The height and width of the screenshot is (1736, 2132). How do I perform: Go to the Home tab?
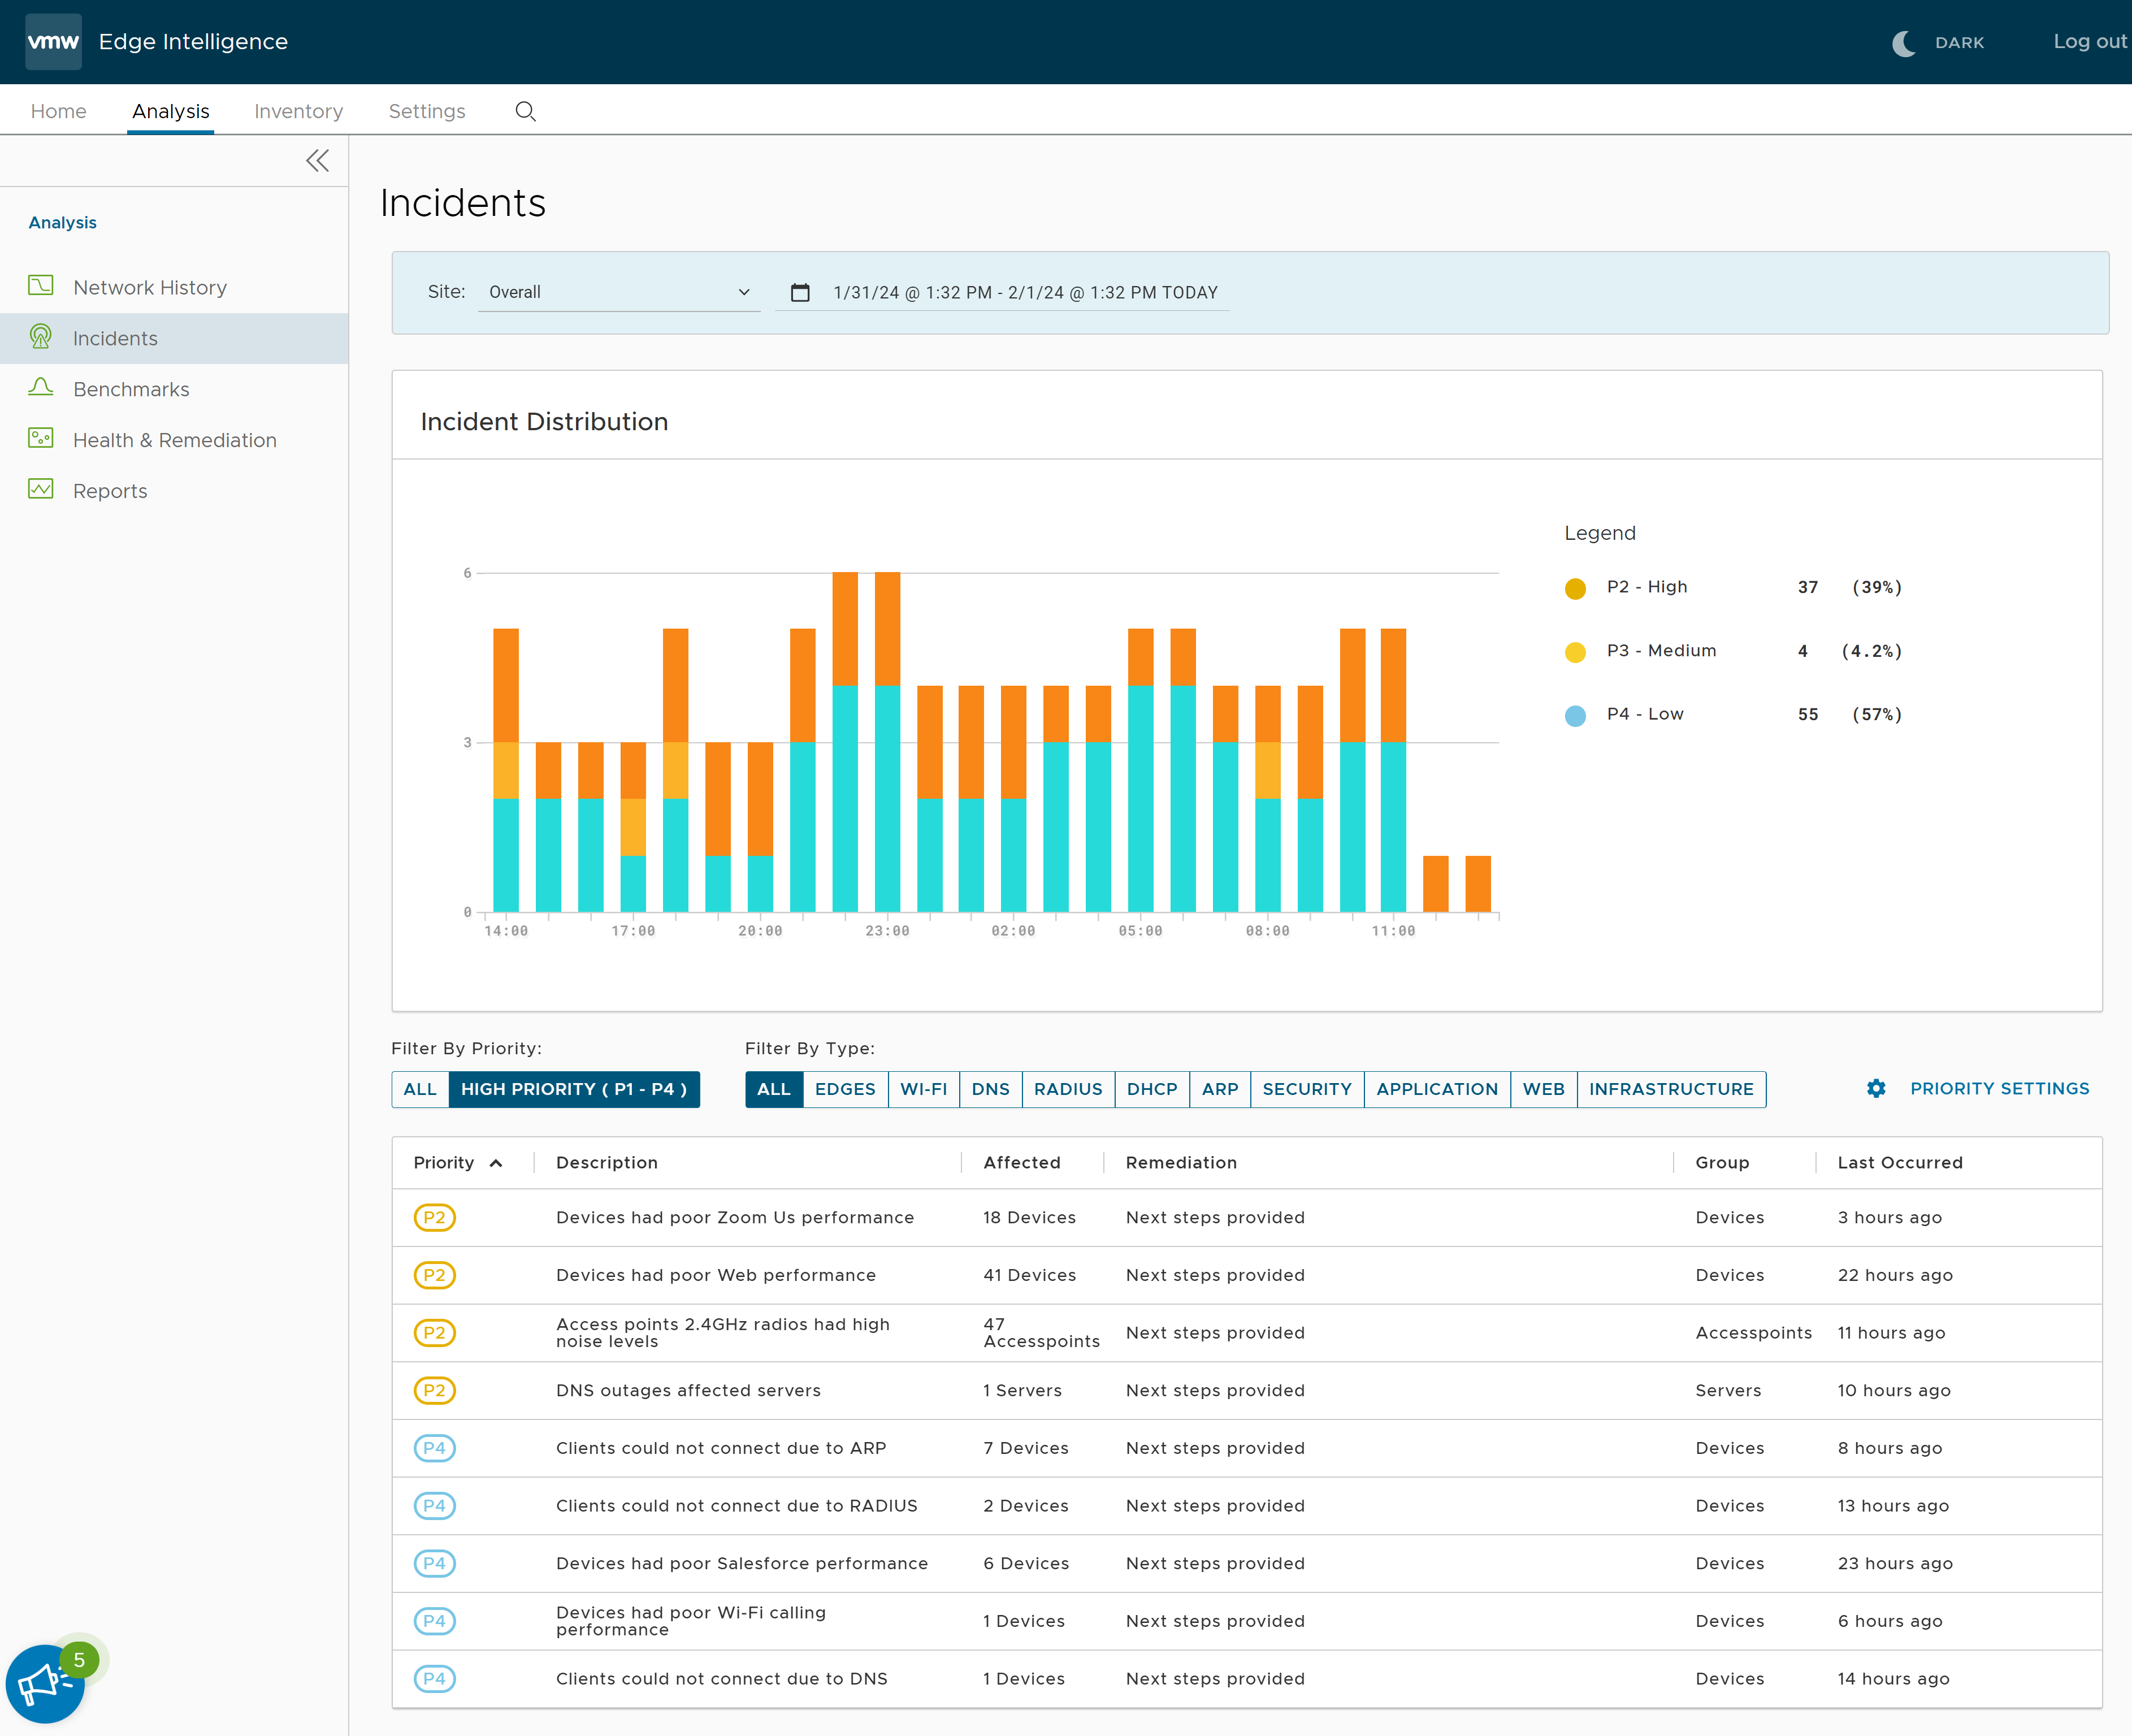tap(59, 111)
